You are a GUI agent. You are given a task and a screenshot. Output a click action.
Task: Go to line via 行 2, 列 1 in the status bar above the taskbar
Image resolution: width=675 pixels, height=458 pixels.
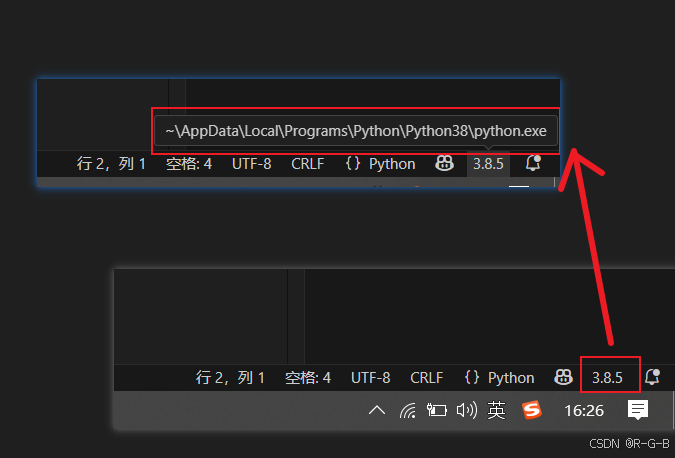point(230,378)
